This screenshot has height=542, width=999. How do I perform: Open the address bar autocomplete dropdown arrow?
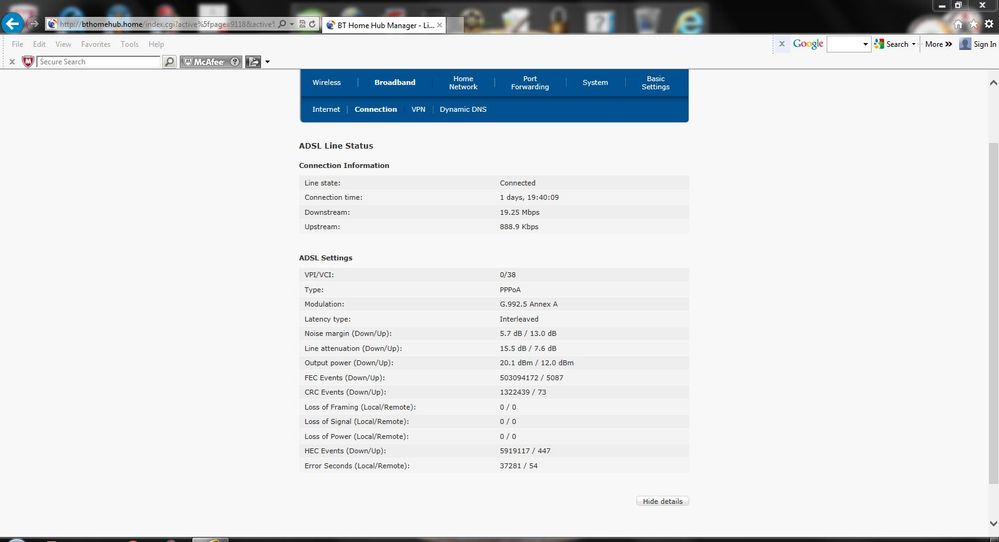(x=292, y=24)
